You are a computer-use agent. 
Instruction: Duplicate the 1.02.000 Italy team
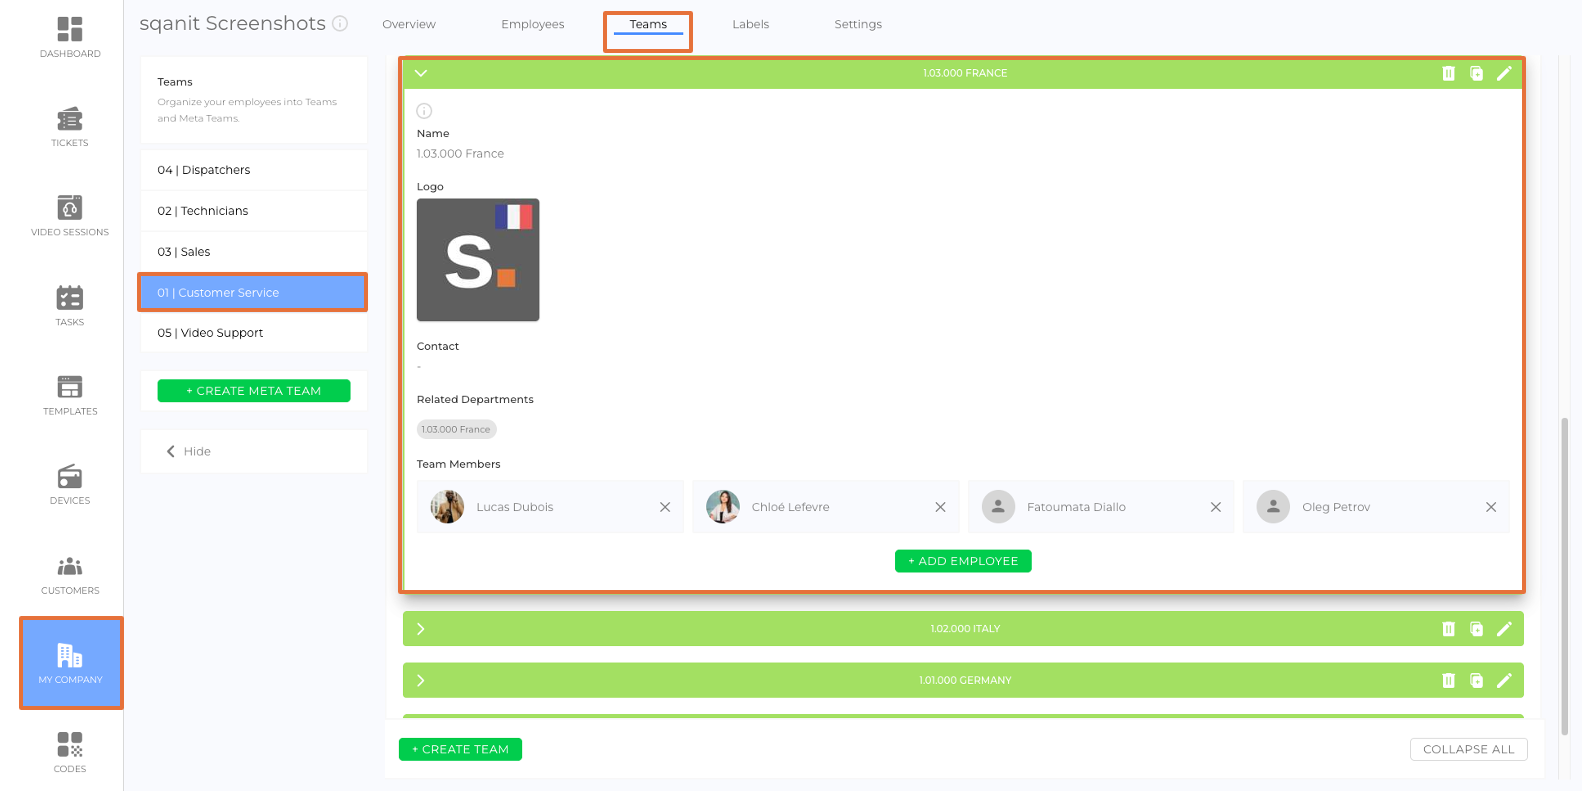pos(1476,629)
